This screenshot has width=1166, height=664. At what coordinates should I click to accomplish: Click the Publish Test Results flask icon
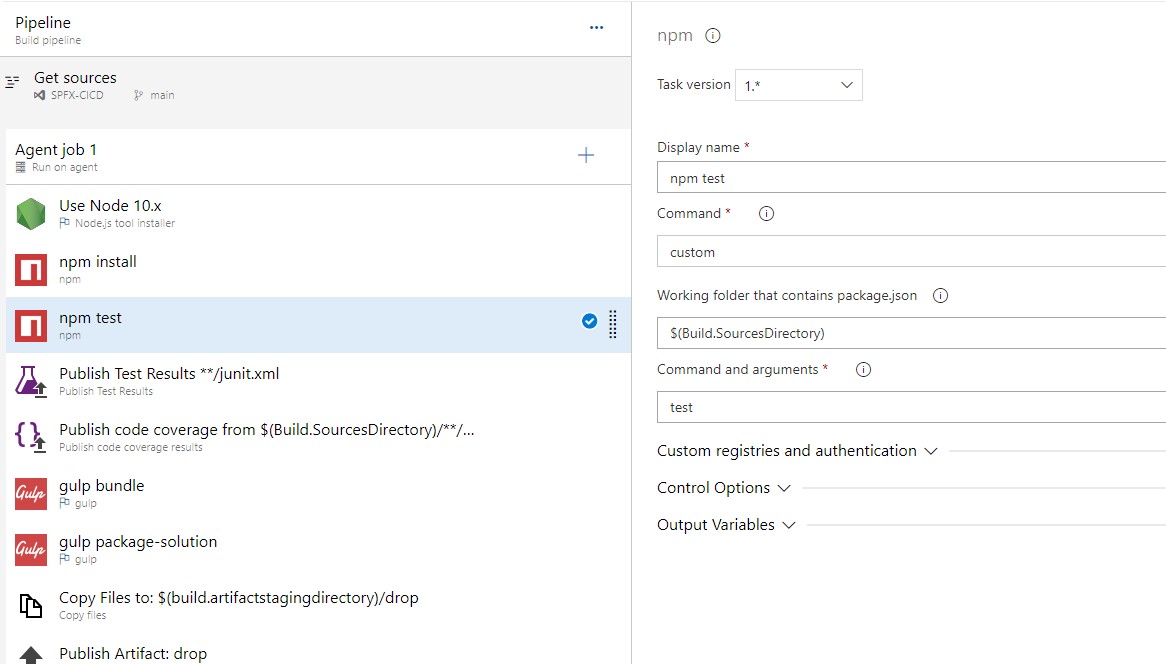[31, 382]
